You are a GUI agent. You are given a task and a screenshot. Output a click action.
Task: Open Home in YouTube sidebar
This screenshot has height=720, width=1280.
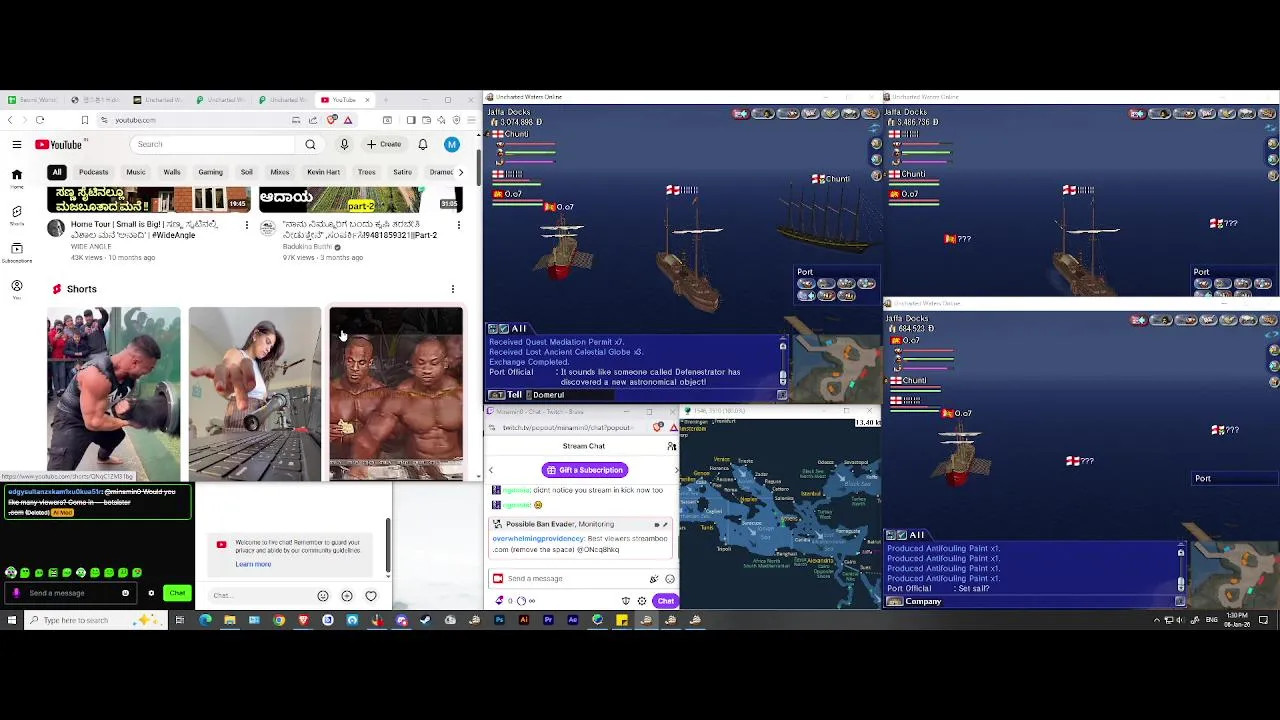17,179
